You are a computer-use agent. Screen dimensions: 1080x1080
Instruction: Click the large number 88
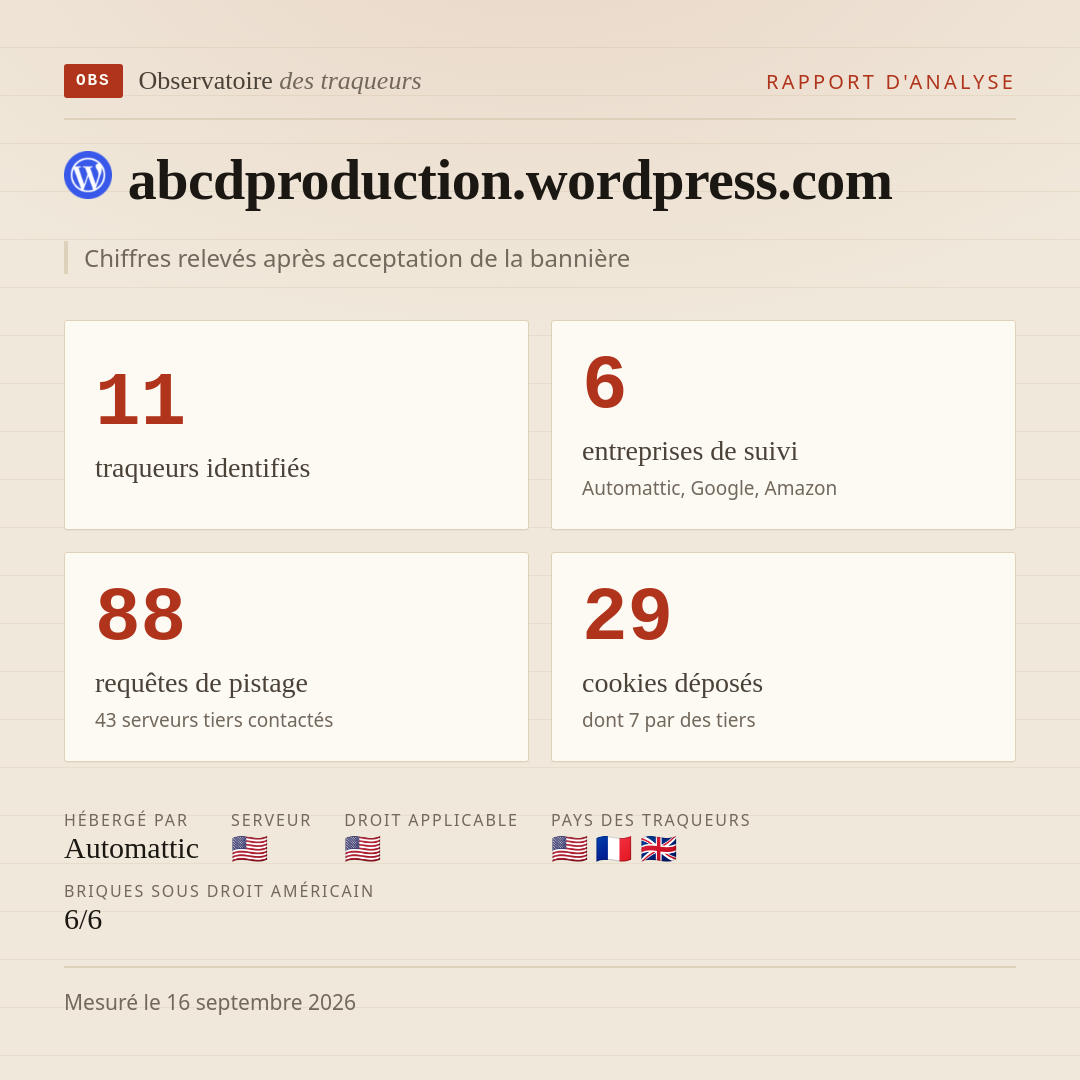tap(141, 614)
